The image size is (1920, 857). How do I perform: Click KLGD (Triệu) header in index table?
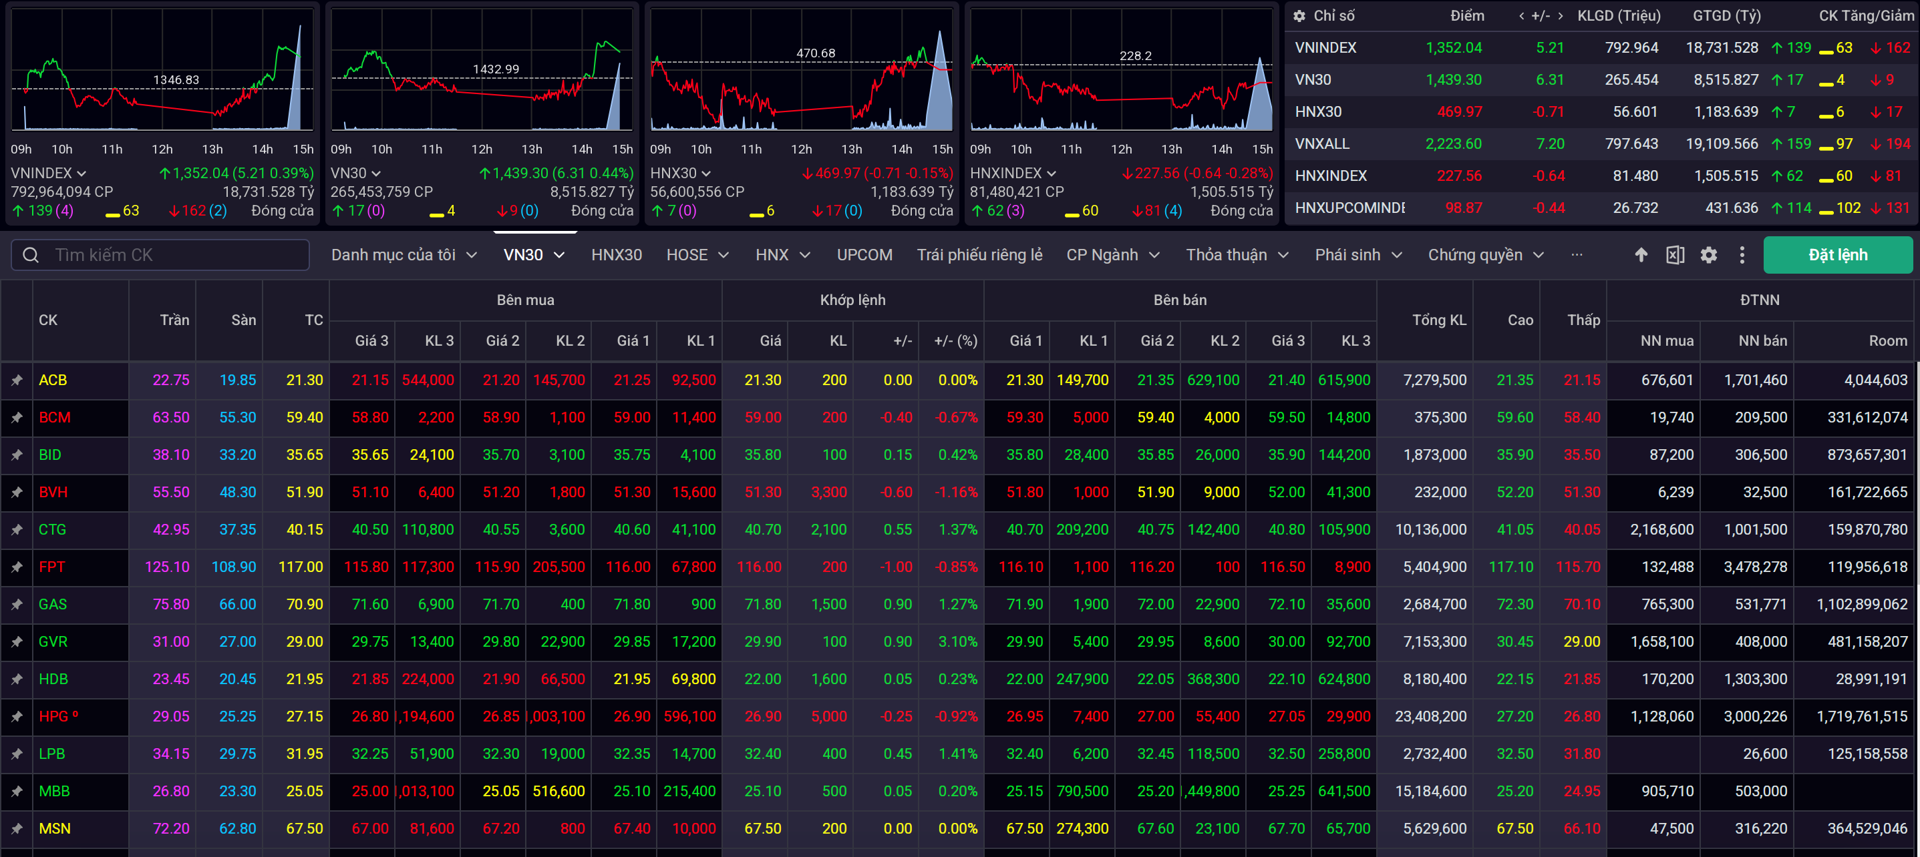pyautogui.click(x=1619, y=16)
